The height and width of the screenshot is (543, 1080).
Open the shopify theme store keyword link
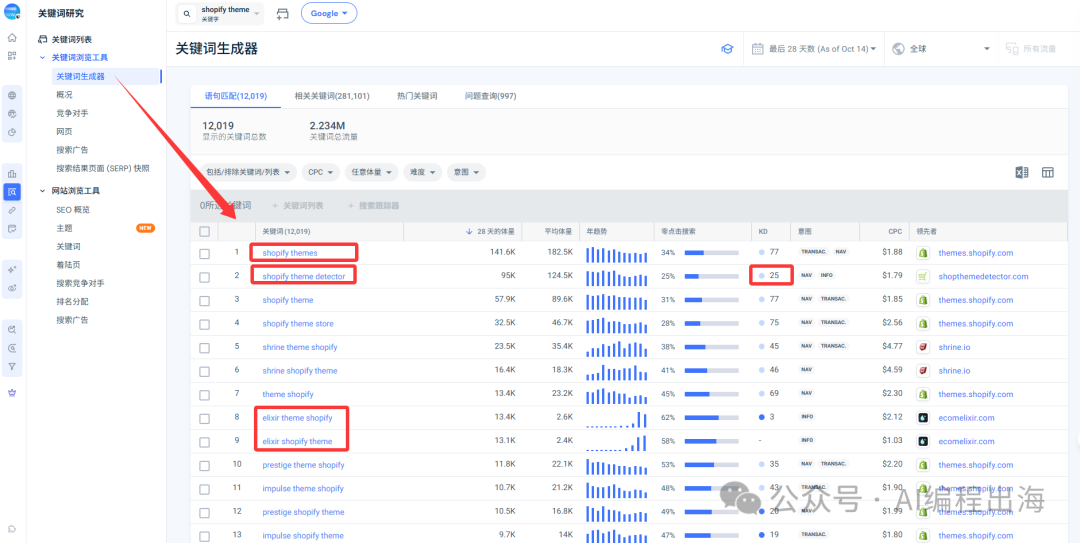(x=298, y=323)
